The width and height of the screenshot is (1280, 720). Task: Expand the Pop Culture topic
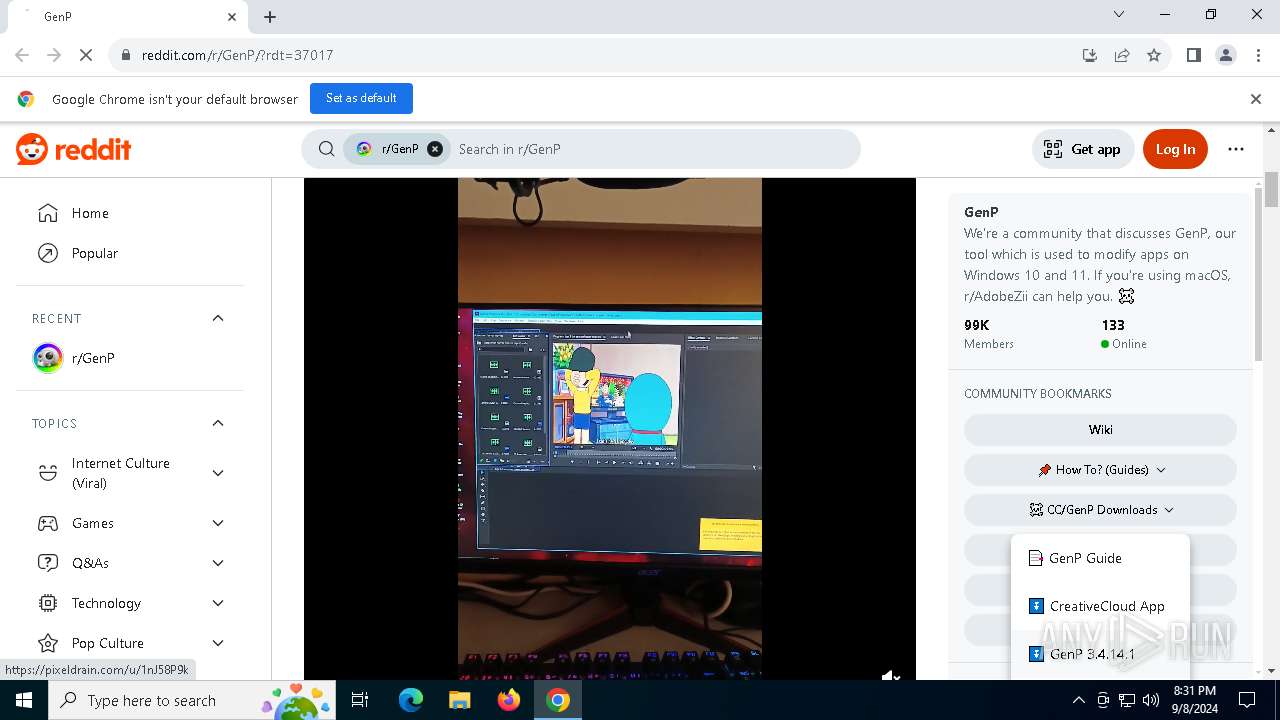pos(218,643)
